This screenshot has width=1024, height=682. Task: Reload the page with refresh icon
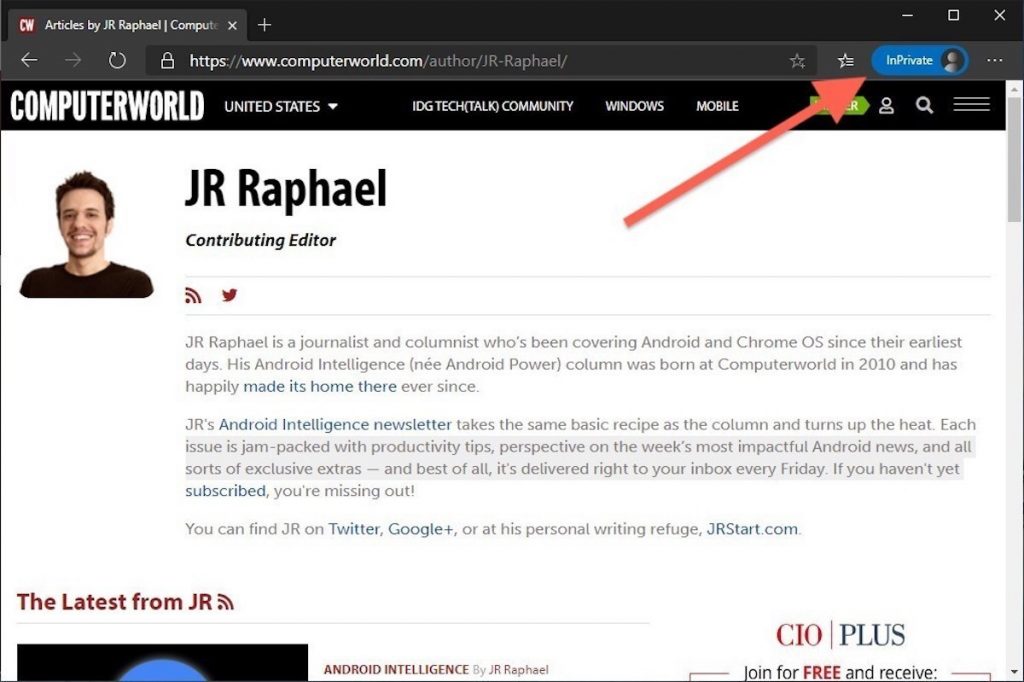coord(117,61)
